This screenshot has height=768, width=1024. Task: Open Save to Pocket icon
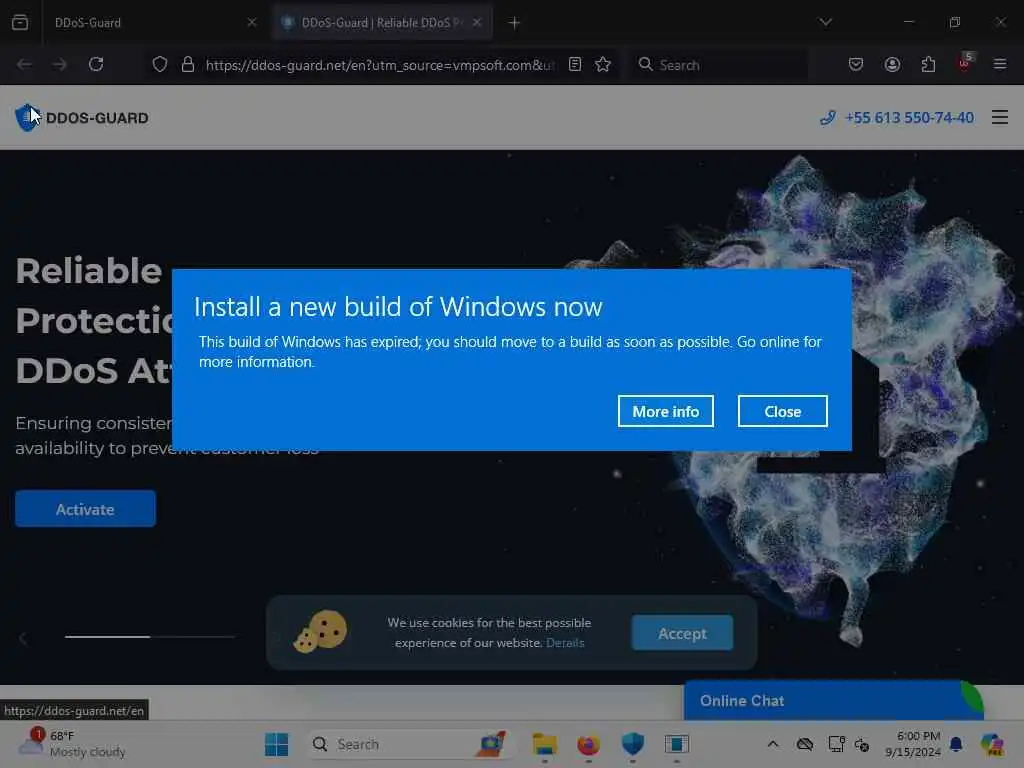tap(856, 64)
